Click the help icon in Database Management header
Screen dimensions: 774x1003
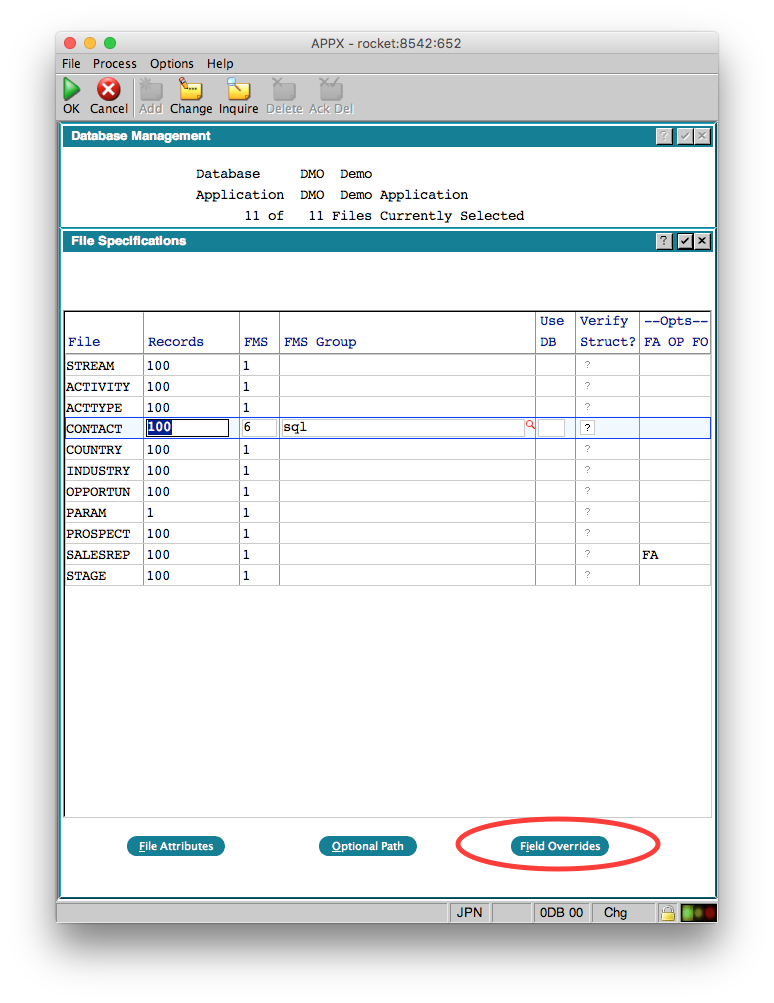tap(665, 136)
